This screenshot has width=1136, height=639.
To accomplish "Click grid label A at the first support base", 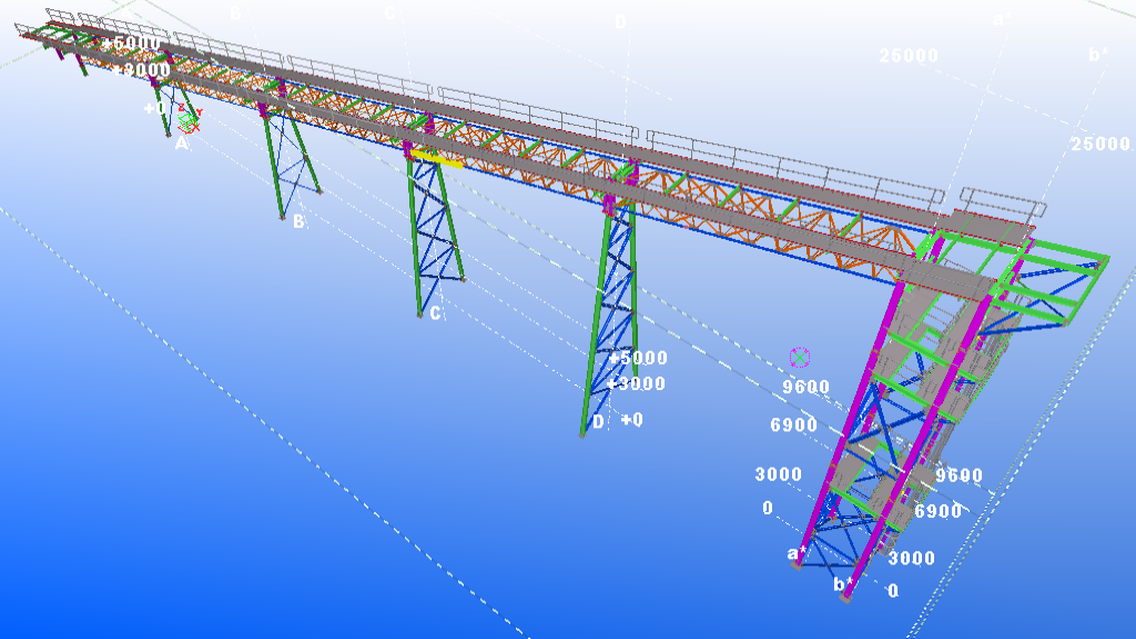I will point(181,144).
